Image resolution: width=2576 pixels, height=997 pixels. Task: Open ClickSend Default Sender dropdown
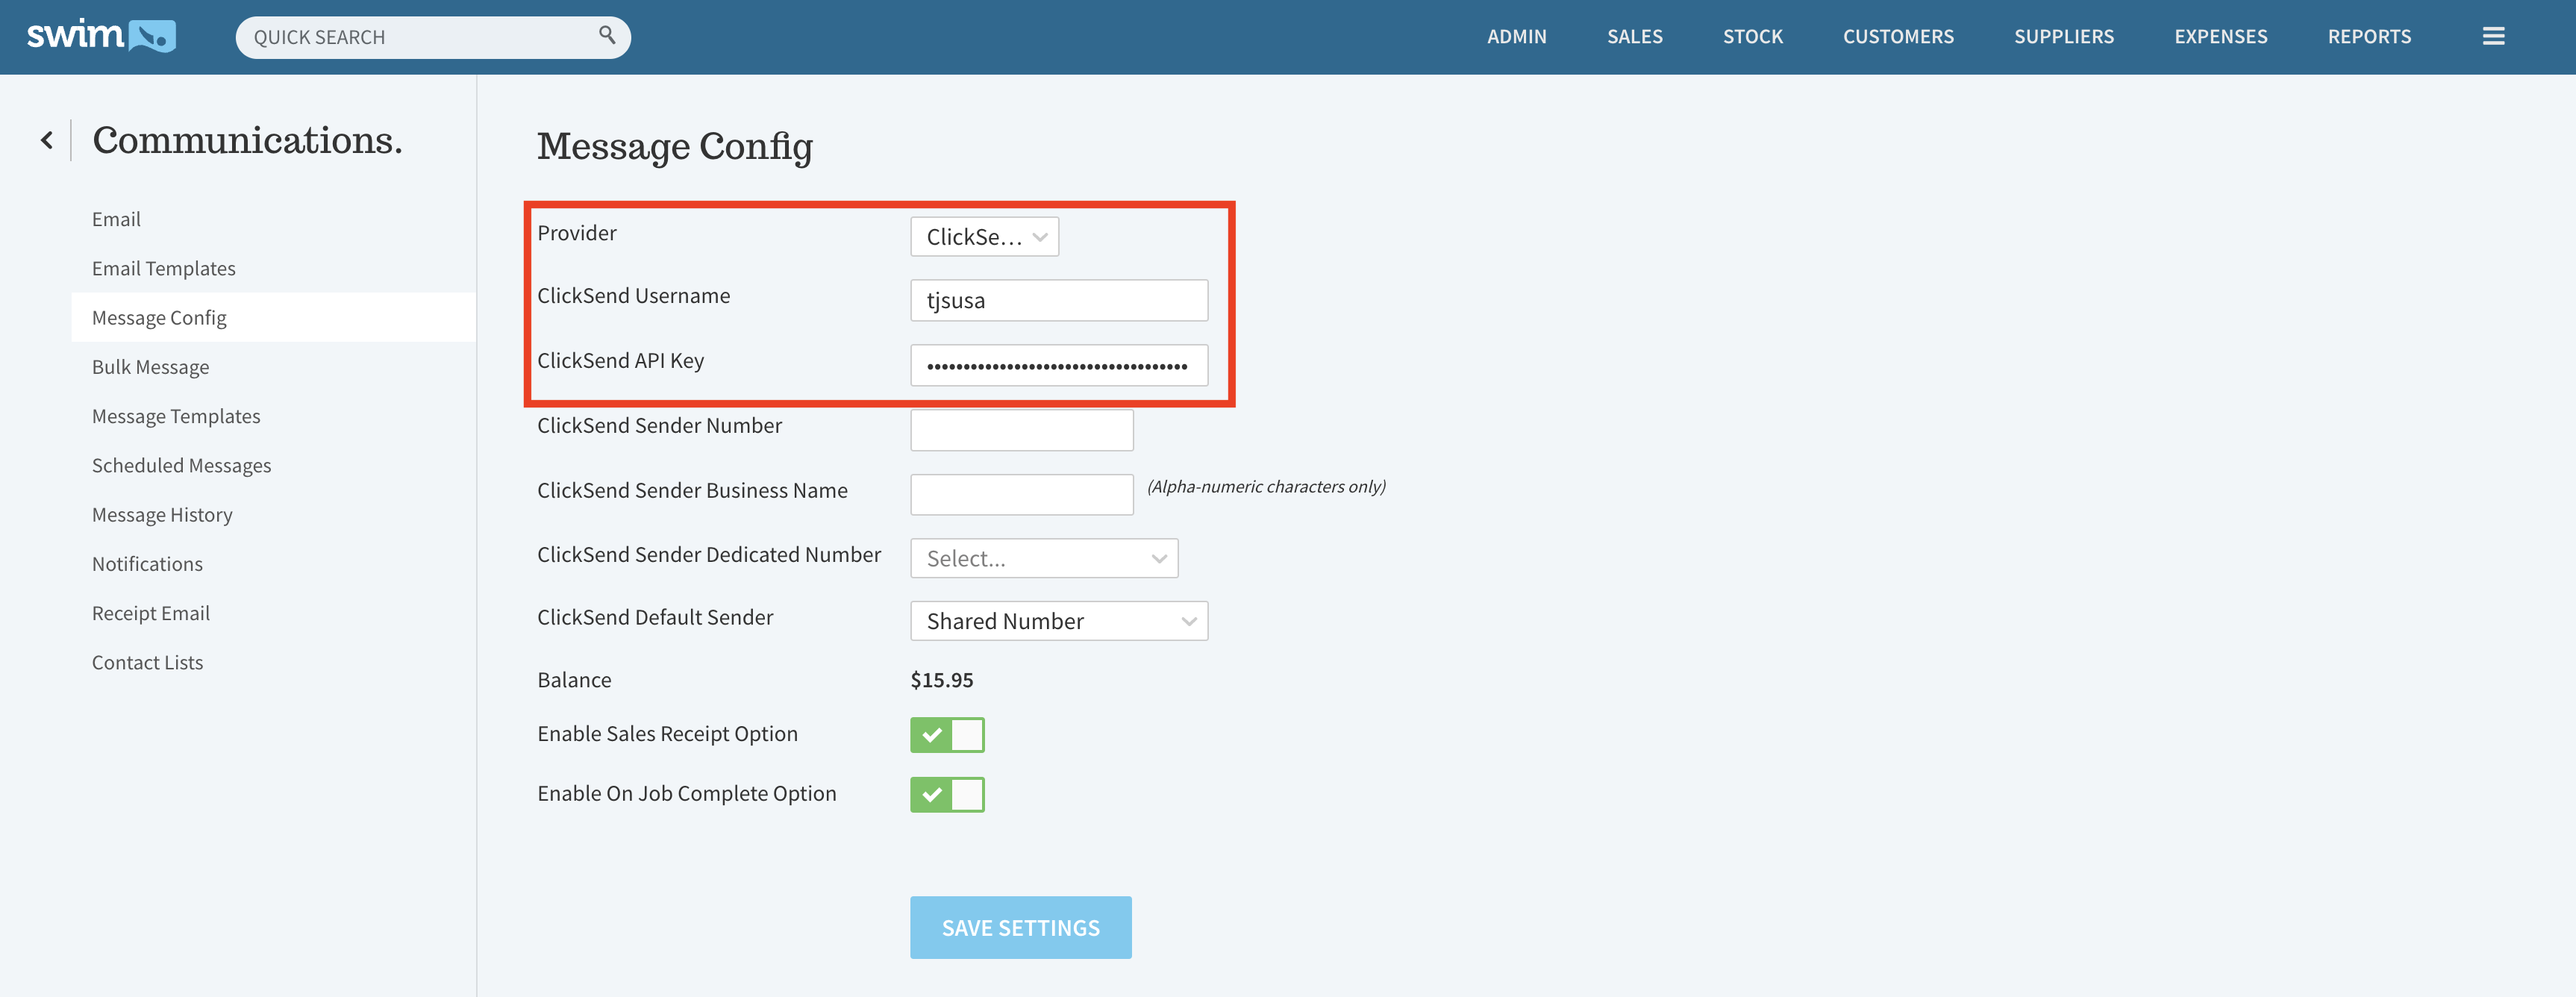pos(1058,621)
